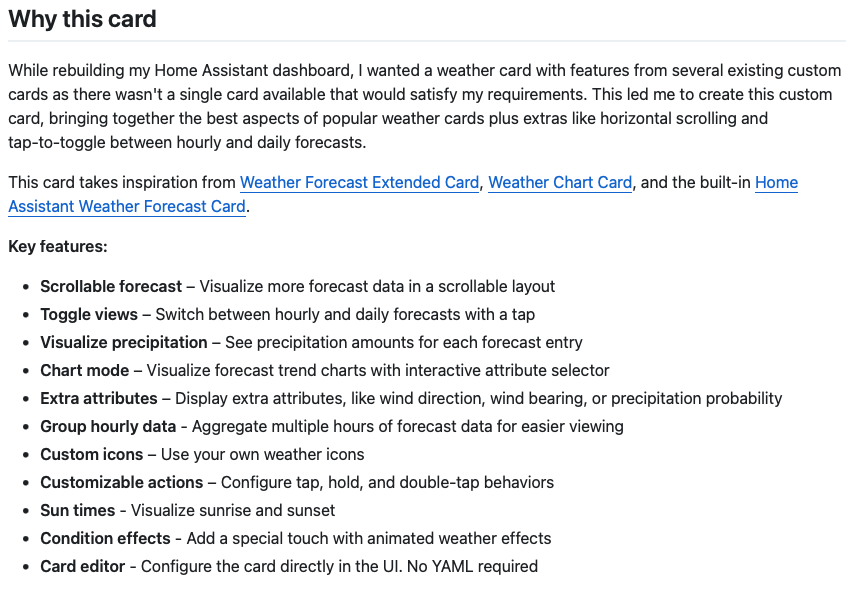Click the 'Extra attributes' bold term
Image resolution: width=860 pixels, height=591 pixels.
point(99,399)
